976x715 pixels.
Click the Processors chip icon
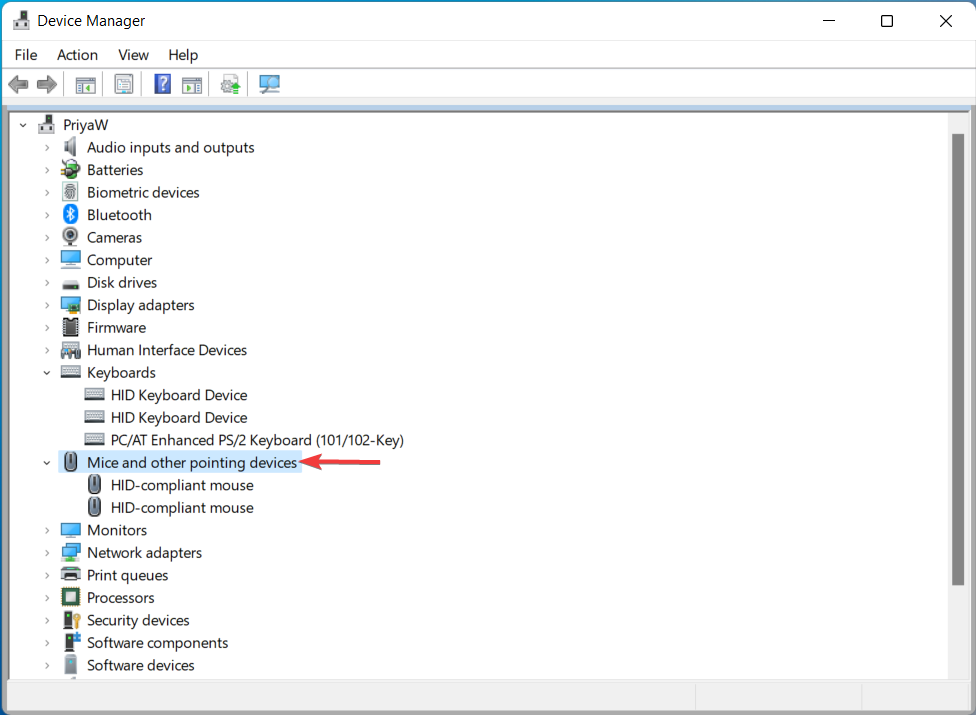(x=70, y=597)
